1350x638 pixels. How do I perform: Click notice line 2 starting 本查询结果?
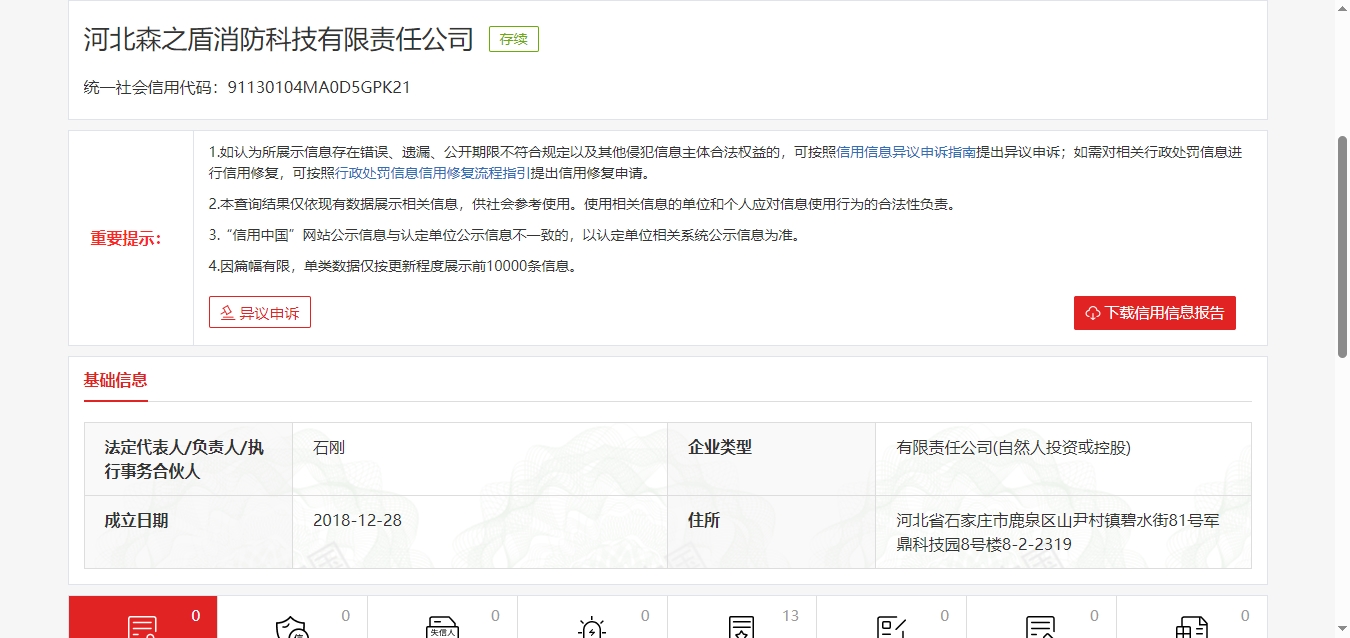click(582, 204)
